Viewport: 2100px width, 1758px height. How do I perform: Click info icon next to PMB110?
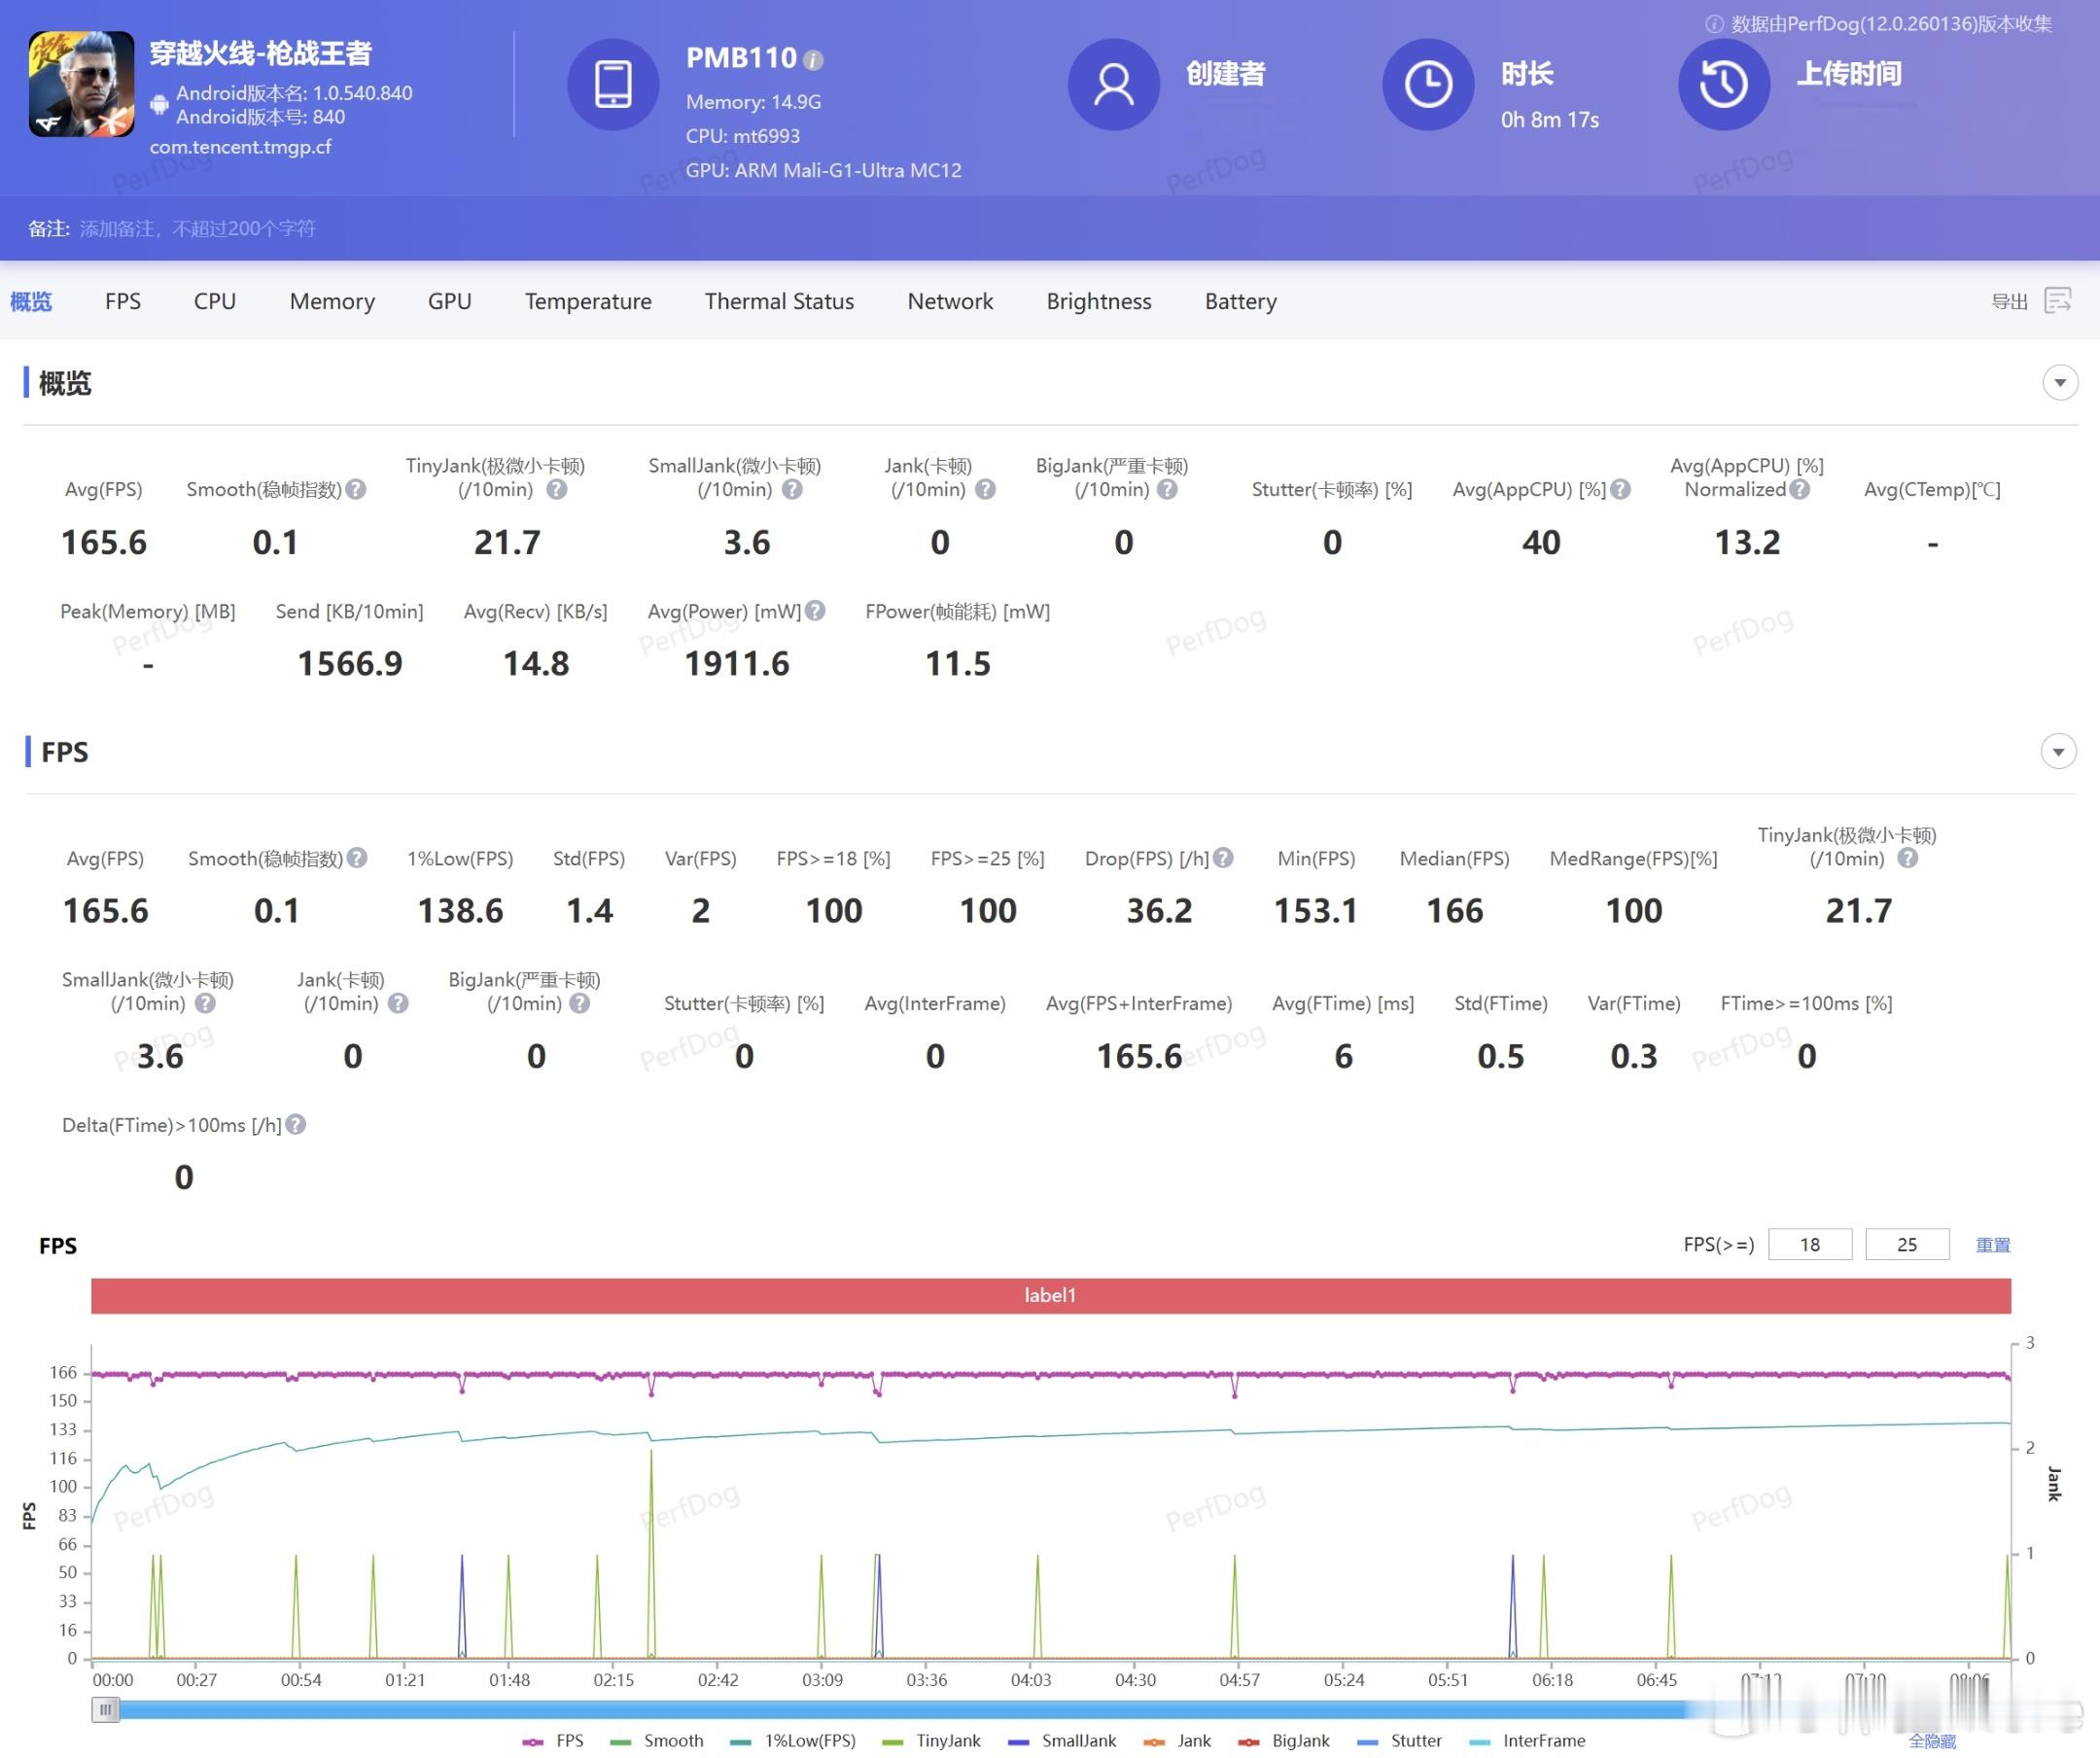pos(814,60)
